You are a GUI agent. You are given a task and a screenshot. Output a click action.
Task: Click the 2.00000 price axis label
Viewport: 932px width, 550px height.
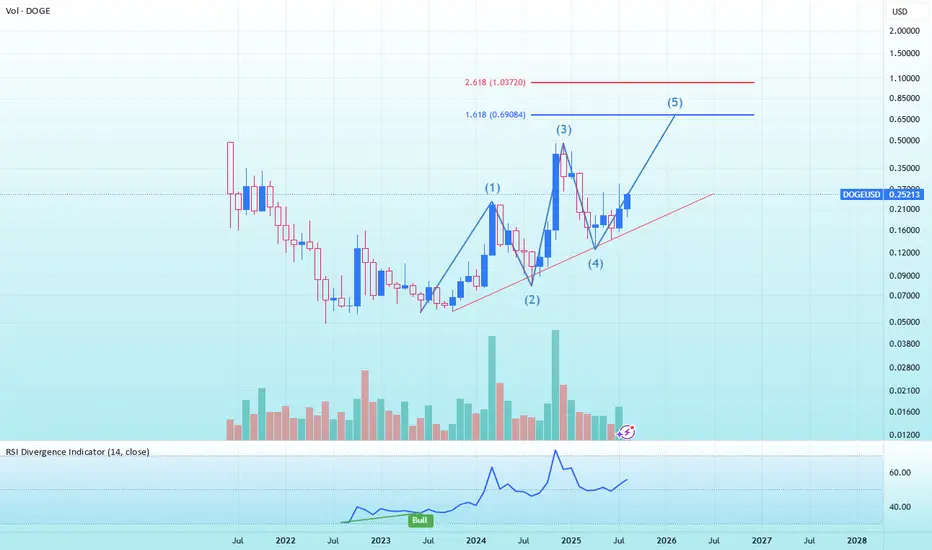pyautogui.click(x=904, y=31)
